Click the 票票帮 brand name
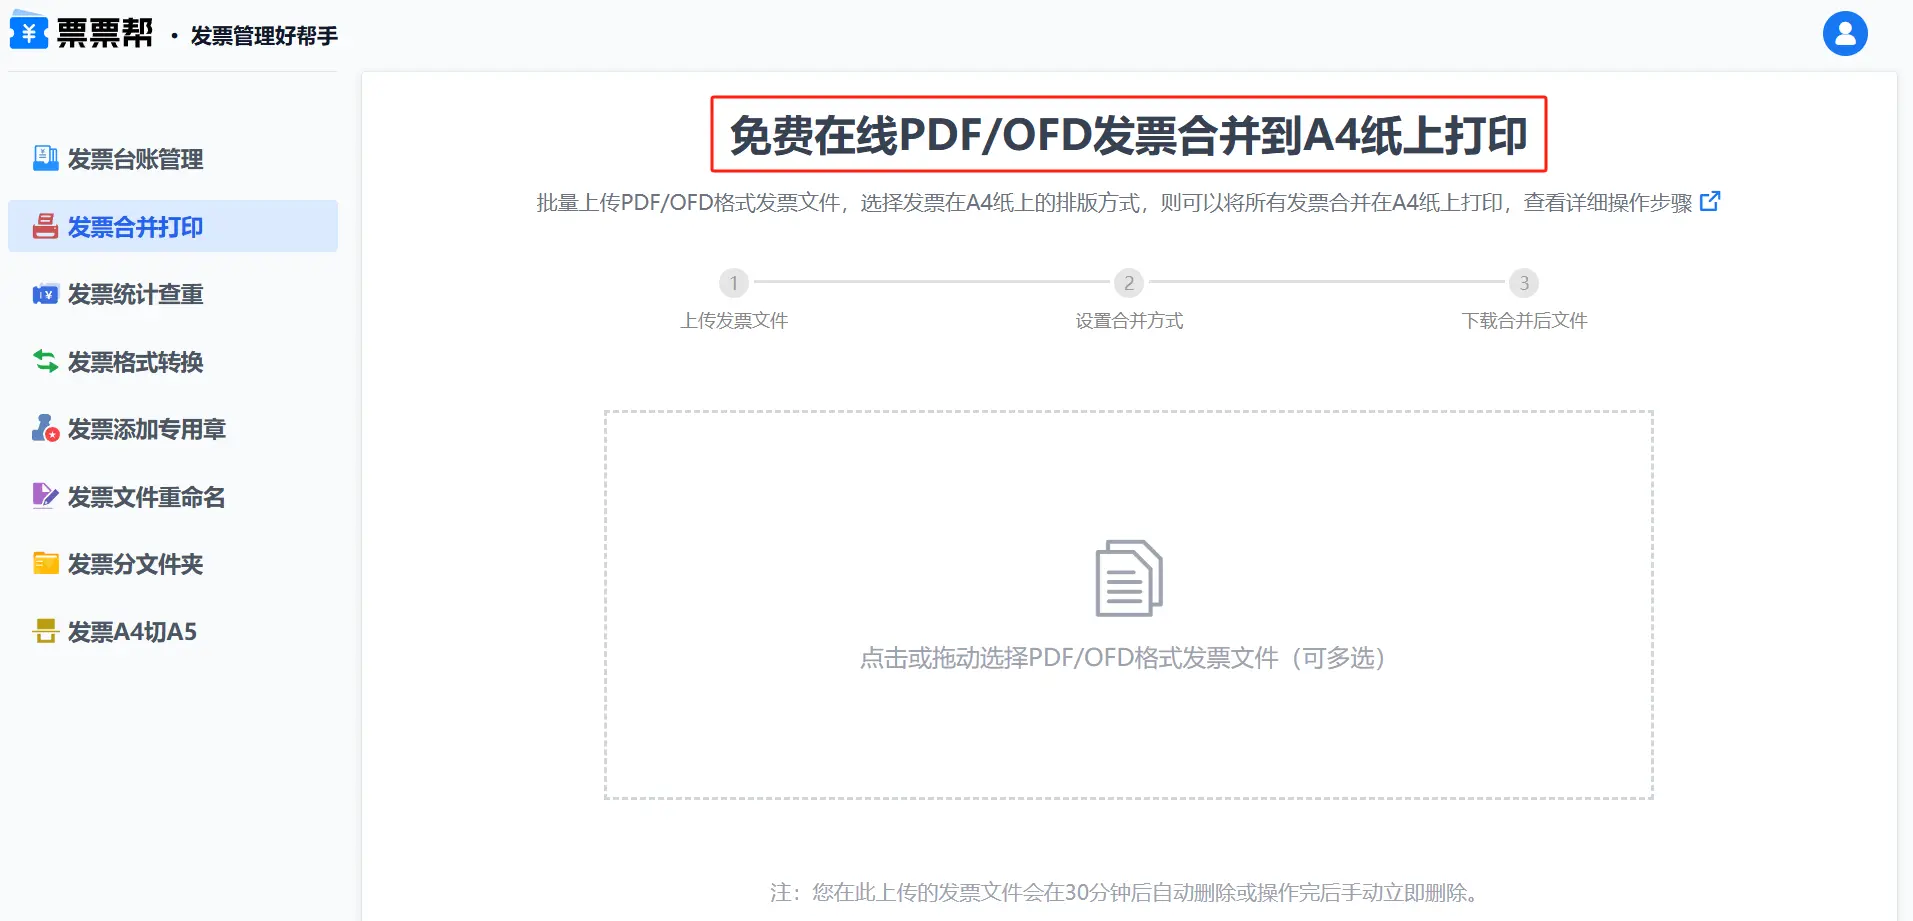 [x=105, y=33]
